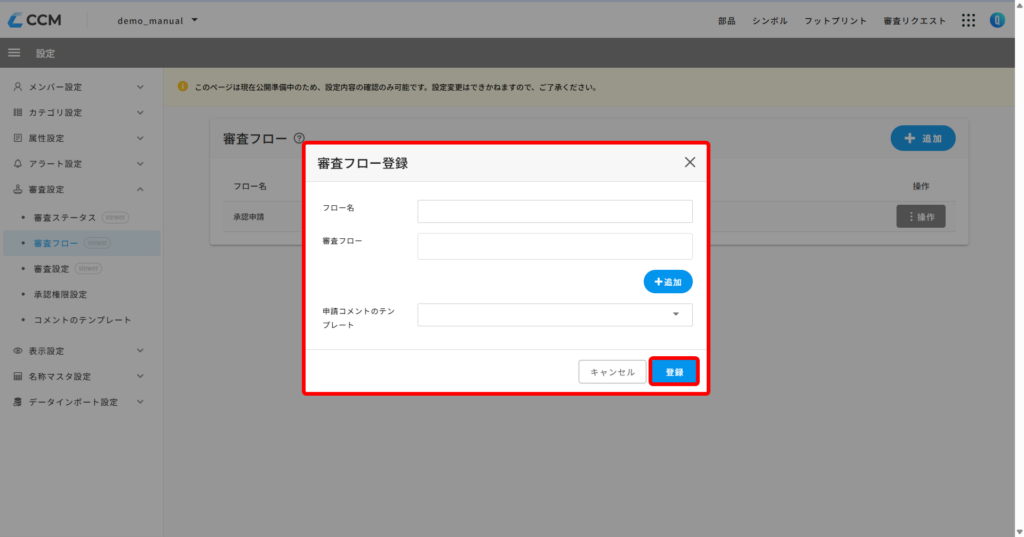Image resolution: width=1024 pixels, height=537 pixels.
Task: Go to シンボル in top navigation
Action: pos(769,21)
